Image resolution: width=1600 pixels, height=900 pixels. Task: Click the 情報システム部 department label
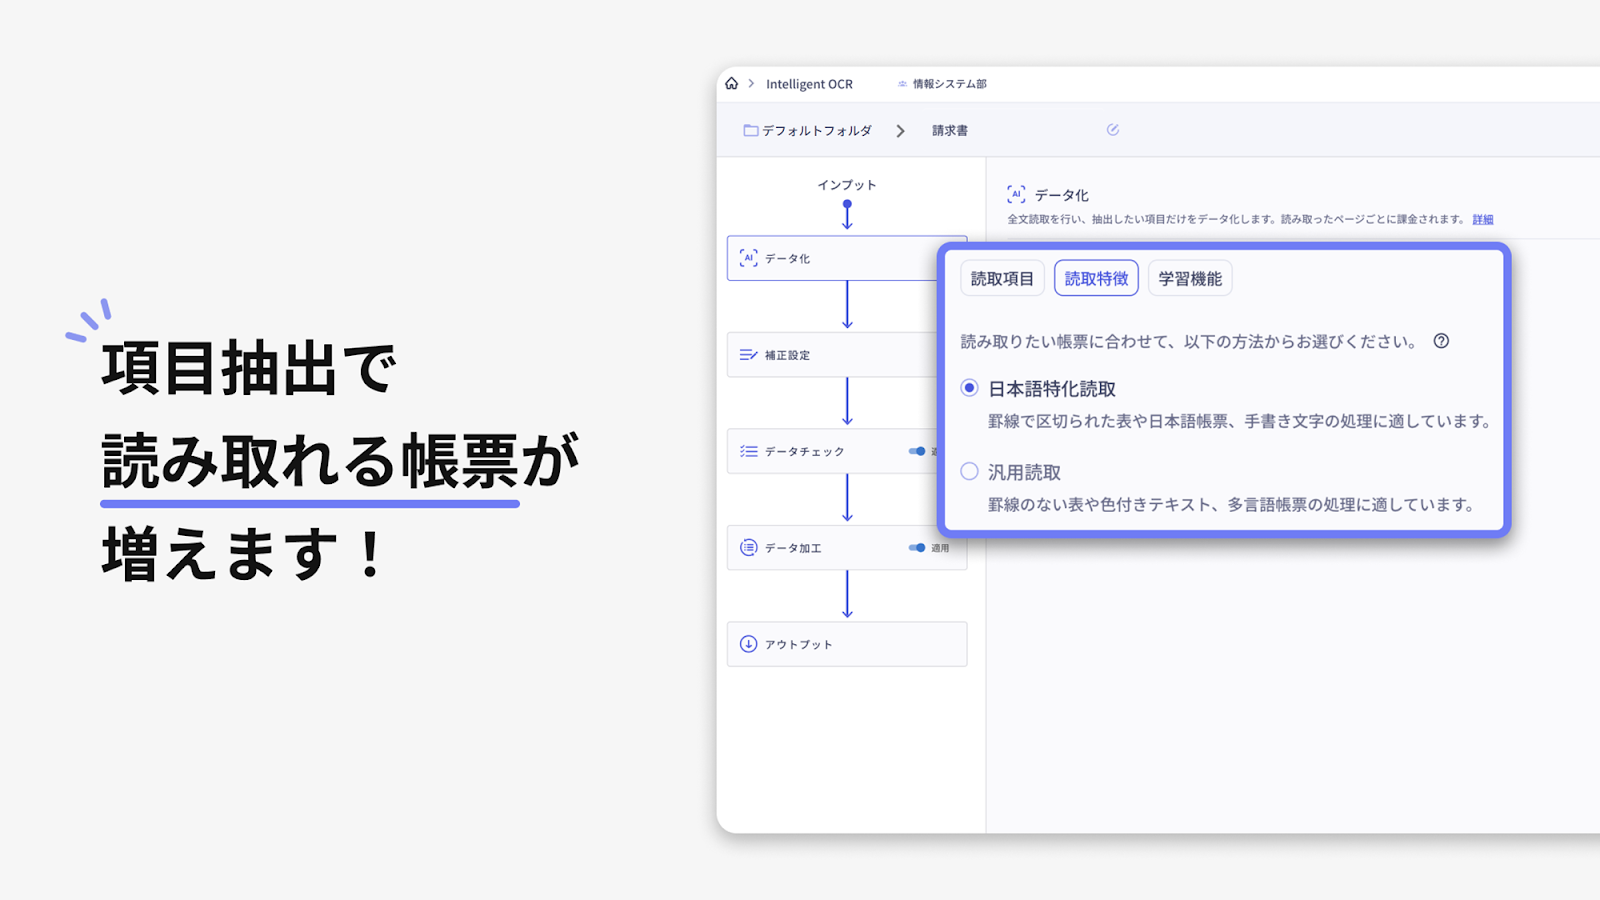point(948,84)
